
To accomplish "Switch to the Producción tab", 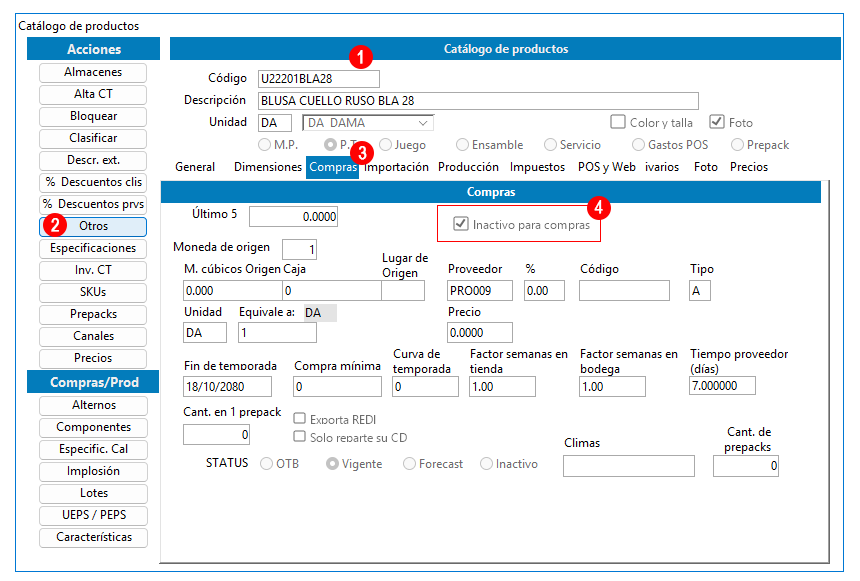I will click(x=468, y=167).
